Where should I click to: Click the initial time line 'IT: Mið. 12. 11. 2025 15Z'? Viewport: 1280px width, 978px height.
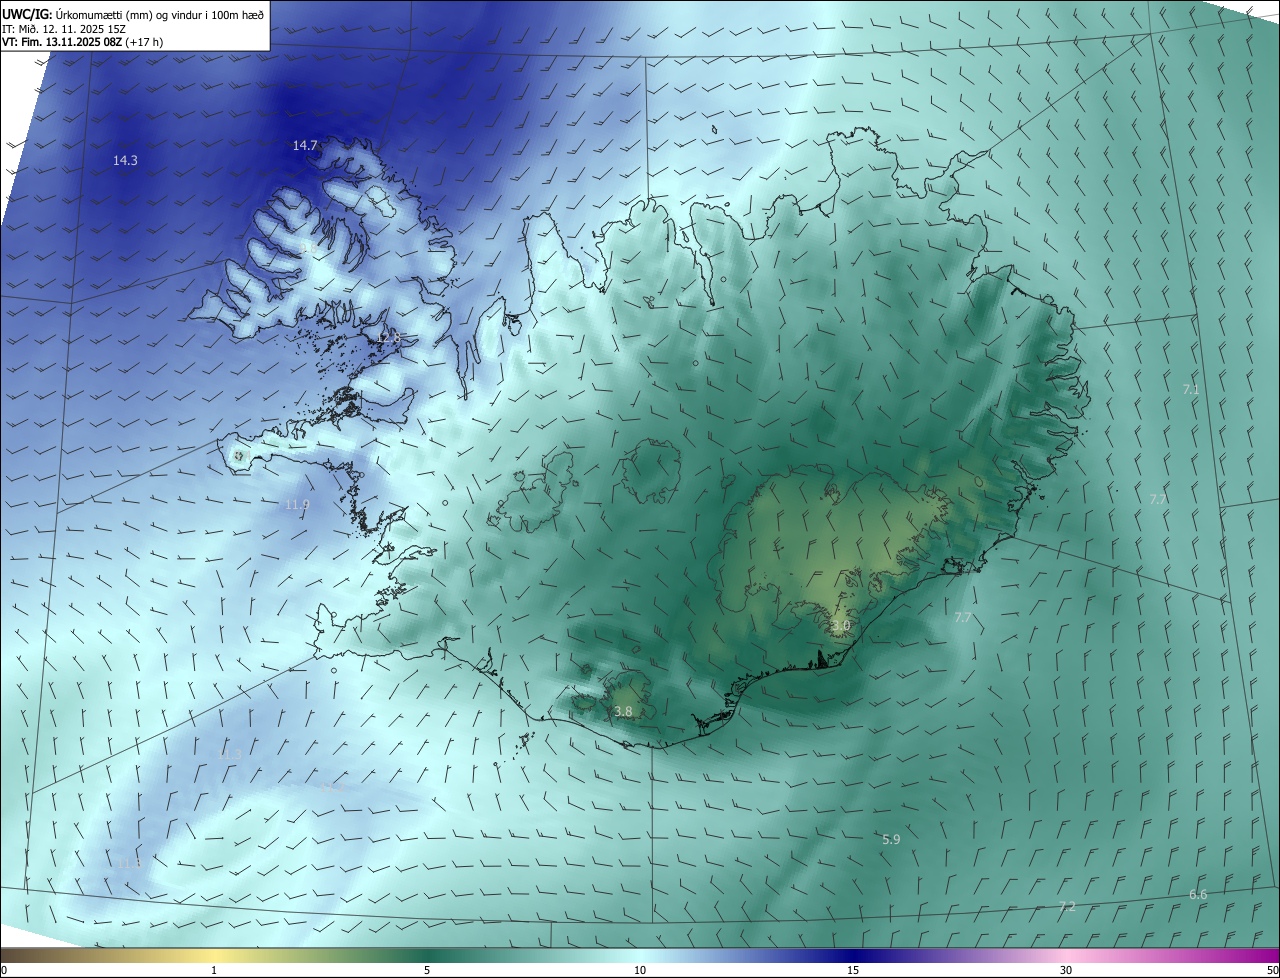(65, 28)
